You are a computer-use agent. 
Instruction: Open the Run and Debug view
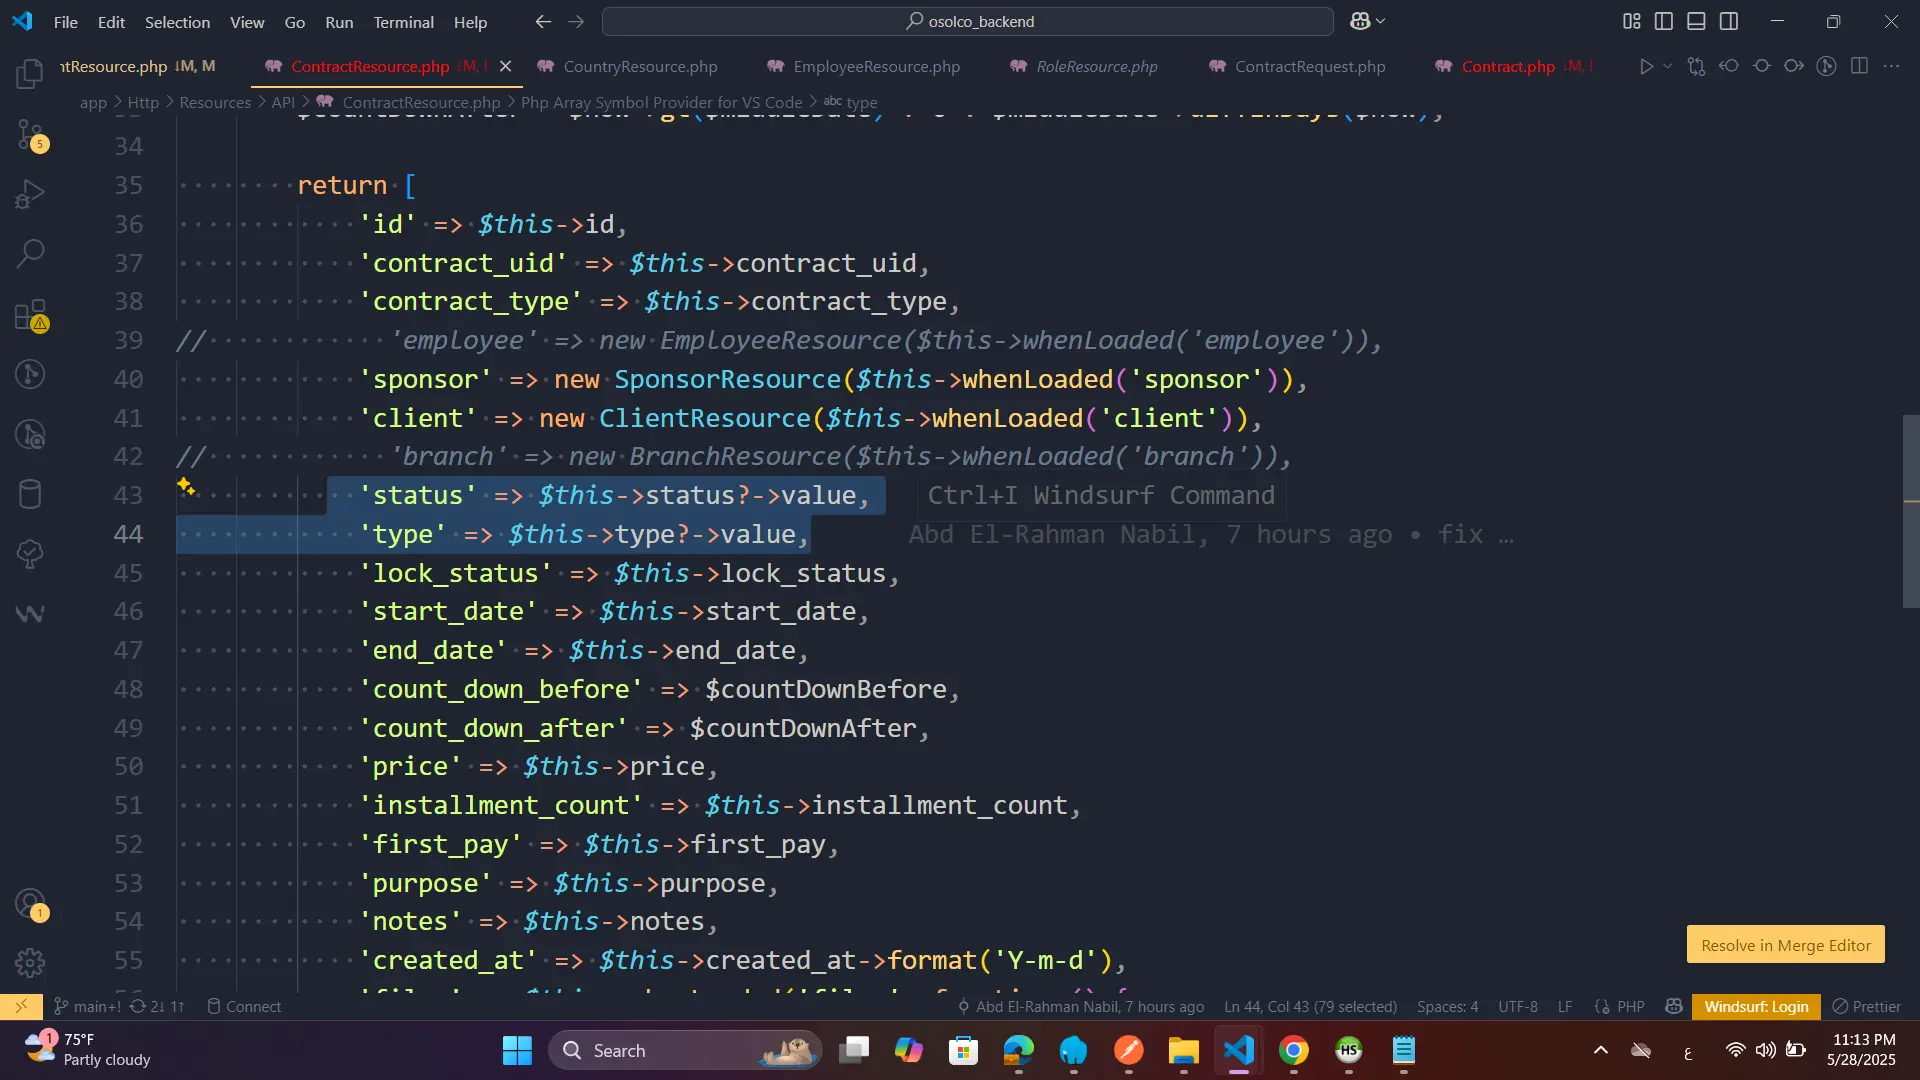30,194
